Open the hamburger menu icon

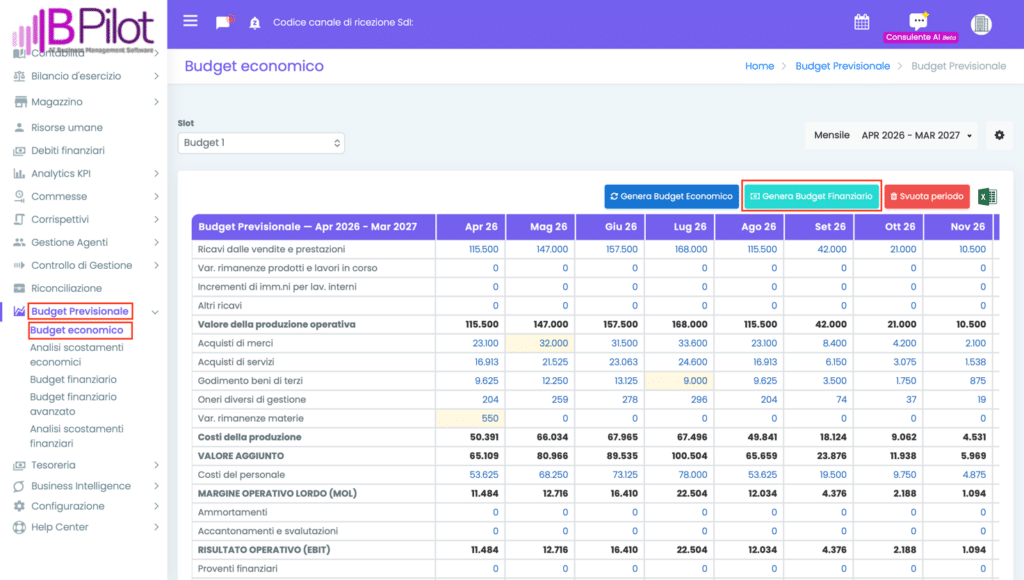pyautogui.click(x=190, y=22)
